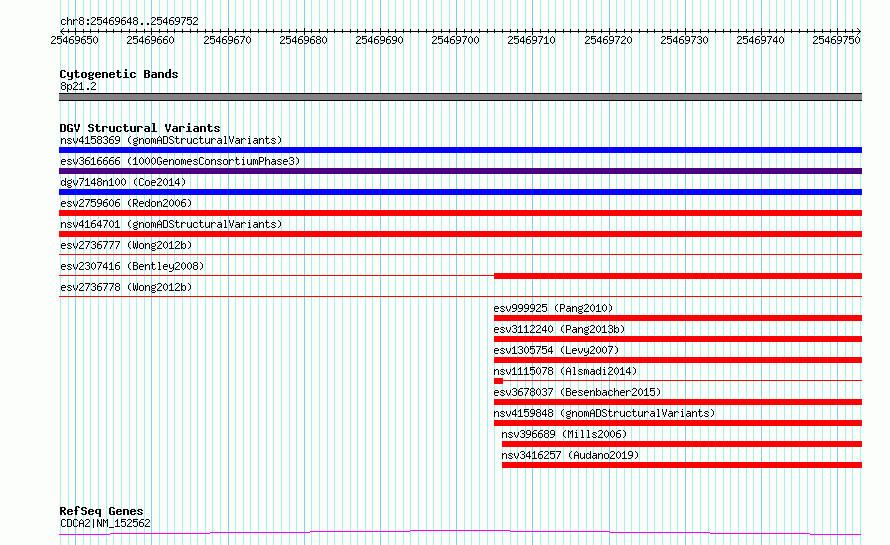Select the thick red segment of esv2307416

tap(678, 276)
